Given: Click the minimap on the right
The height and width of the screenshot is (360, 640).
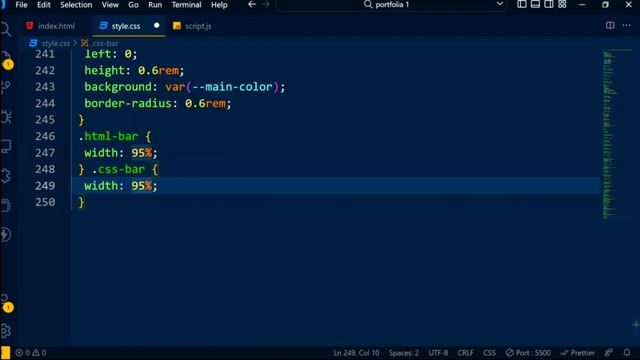Looking at the screenshot, I should coord(617,135).
